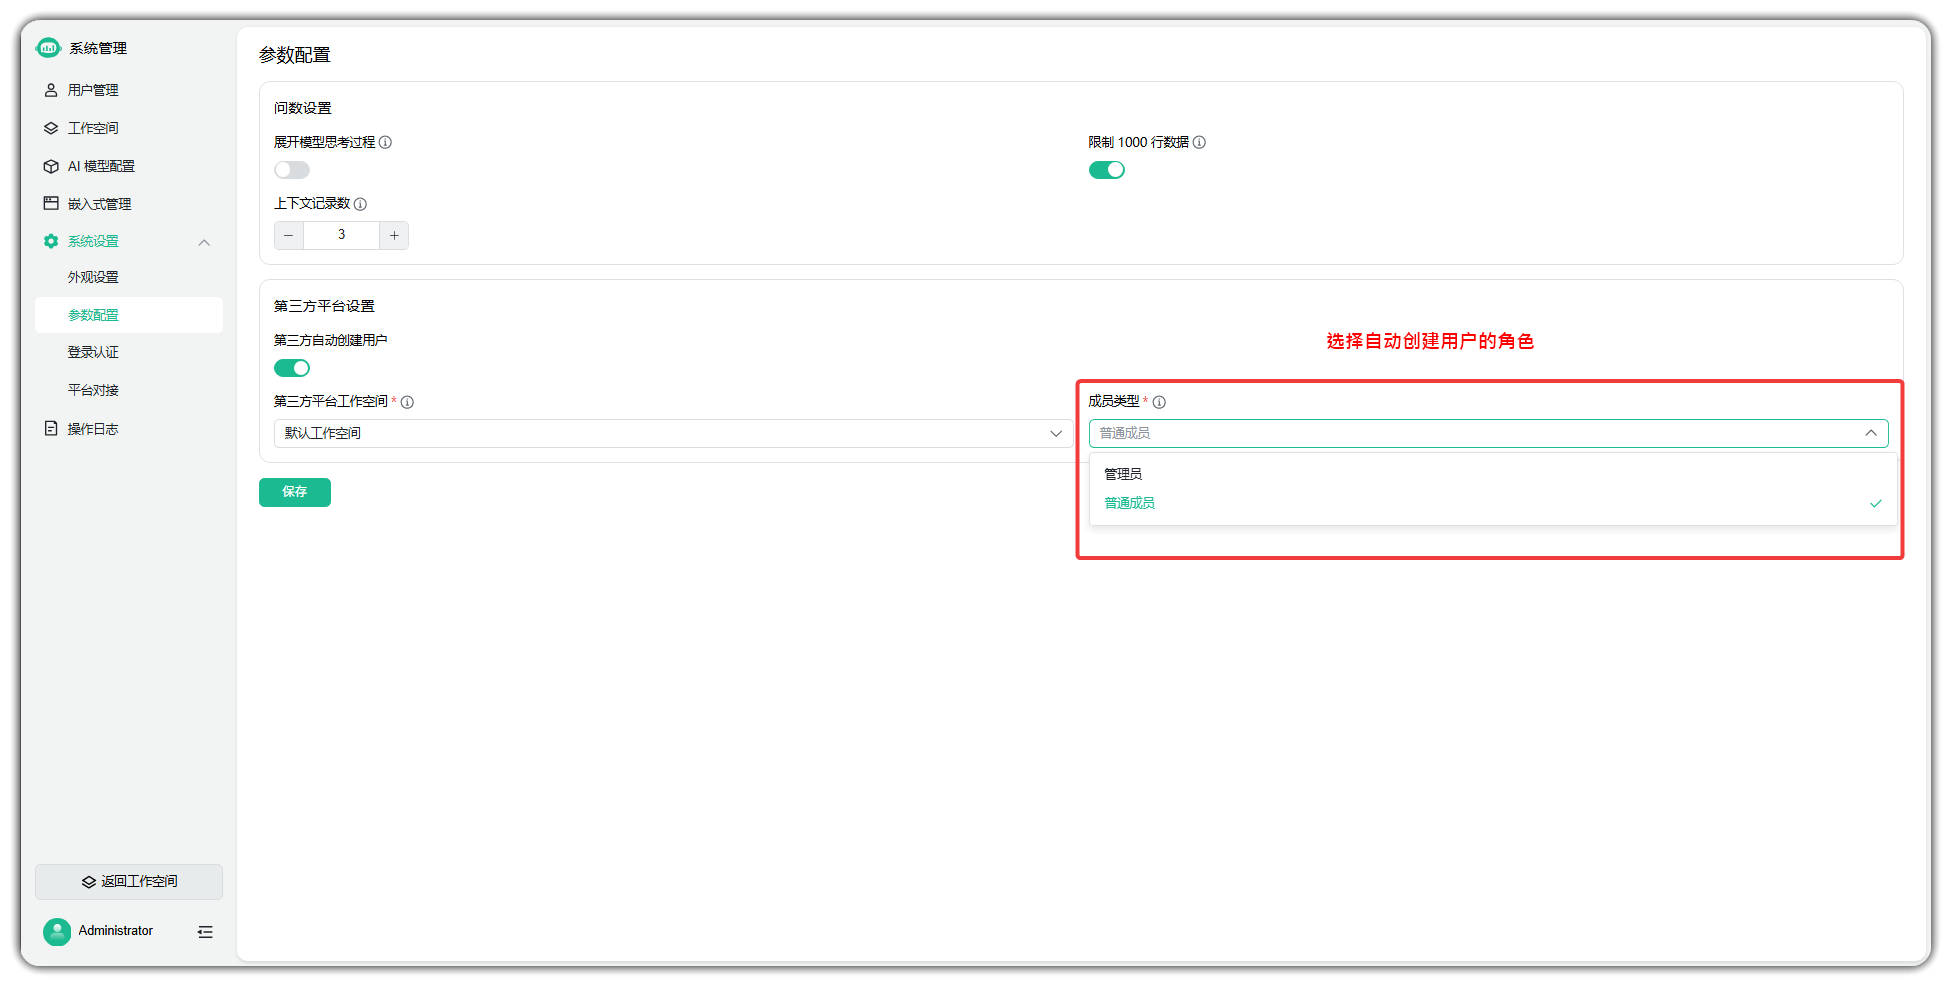This screenshot has height=986, width=1951.
Task: Collapse the 系统设置 menu section
Action: (204, 242)
